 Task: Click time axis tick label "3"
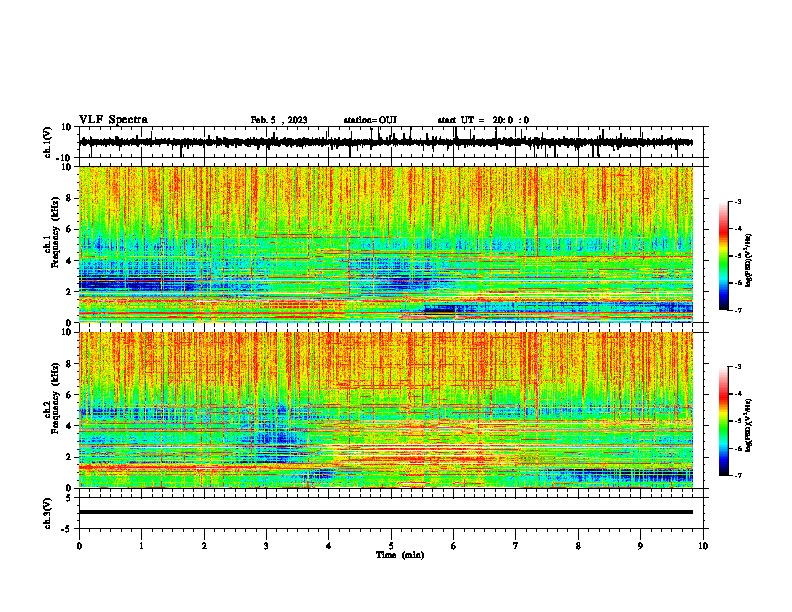coord(266,546)
